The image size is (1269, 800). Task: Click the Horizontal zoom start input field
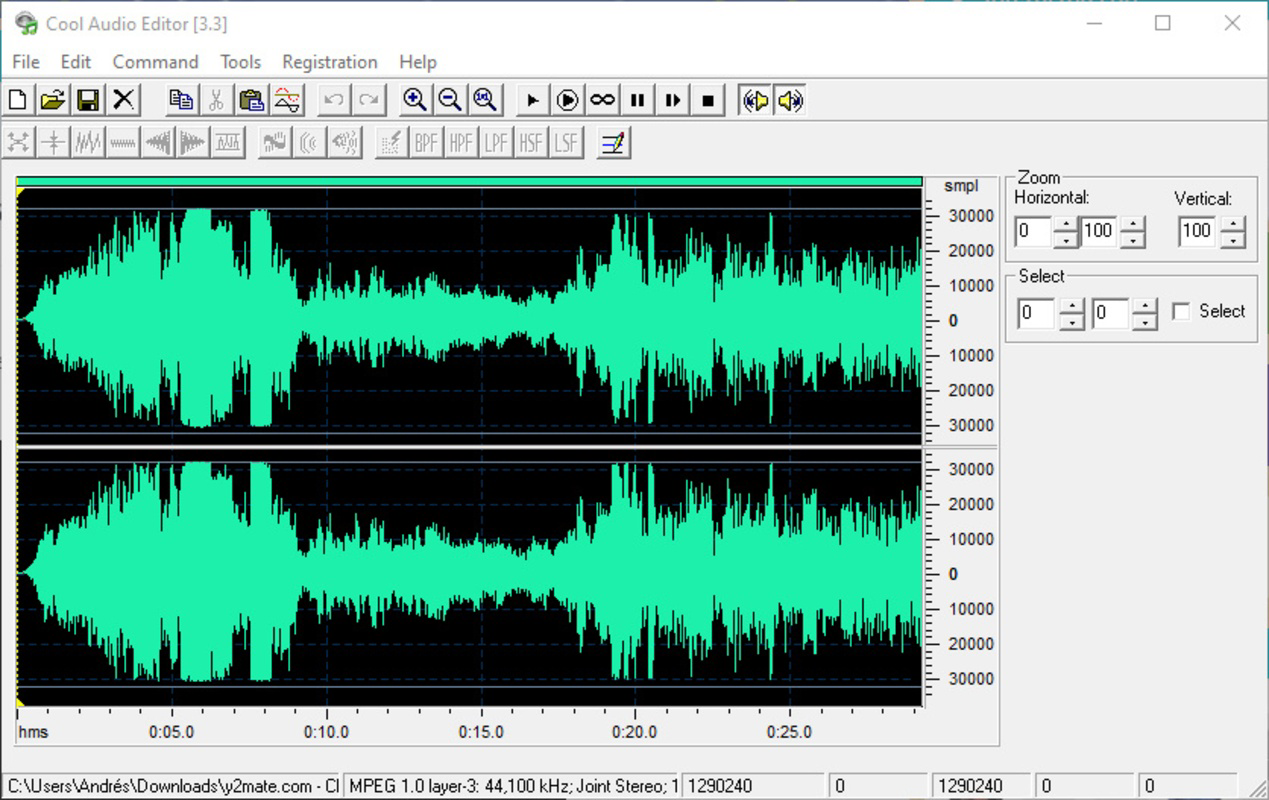point(1034,232)
